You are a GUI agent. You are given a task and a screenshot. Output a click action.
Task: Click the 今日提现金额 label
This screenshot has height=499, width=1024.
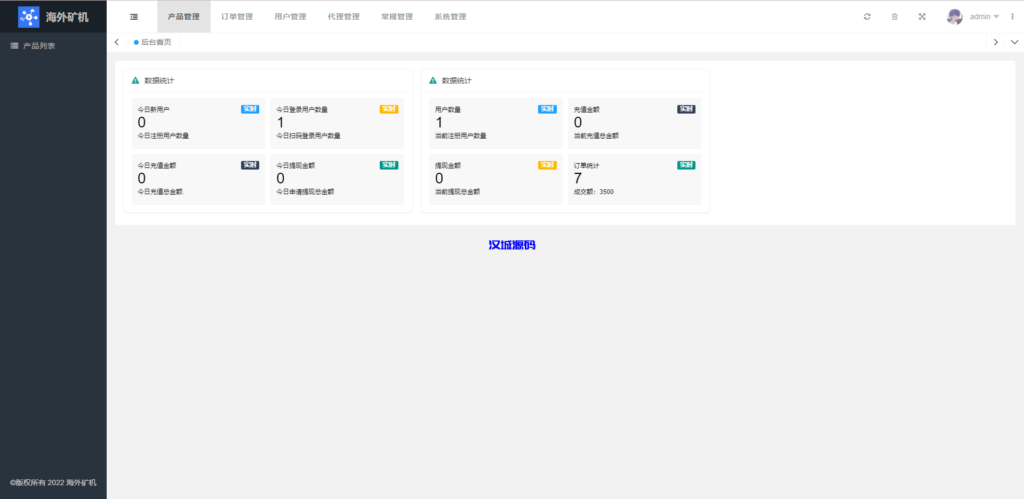click(x=296, y=166)
